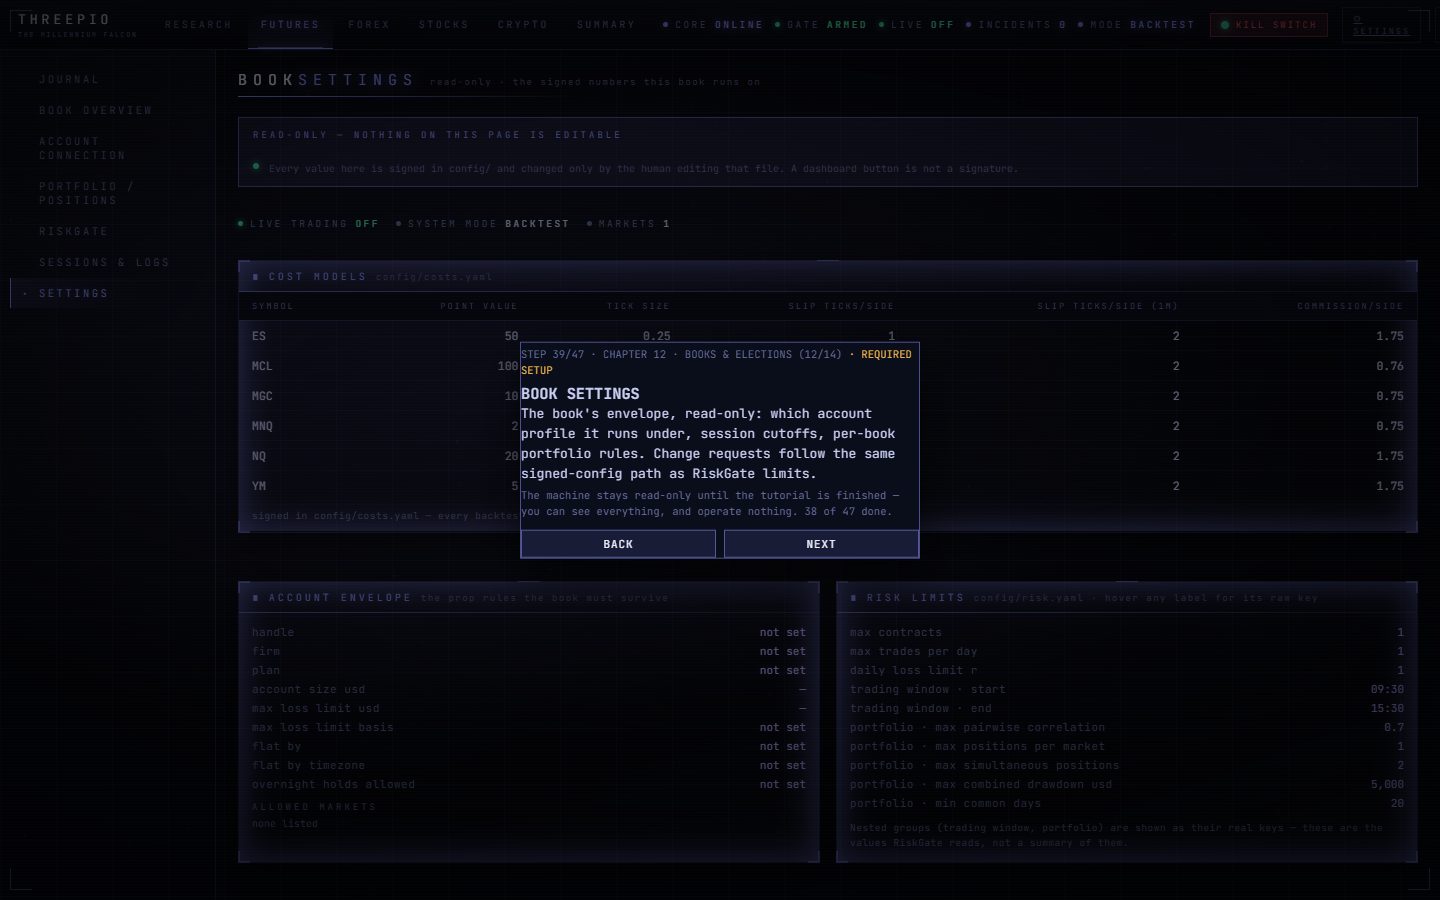Image resolution: width=1440 pixels, height=900 pixels.
Task: Click the MARKETS 1 label
Action: pos(628,224)
